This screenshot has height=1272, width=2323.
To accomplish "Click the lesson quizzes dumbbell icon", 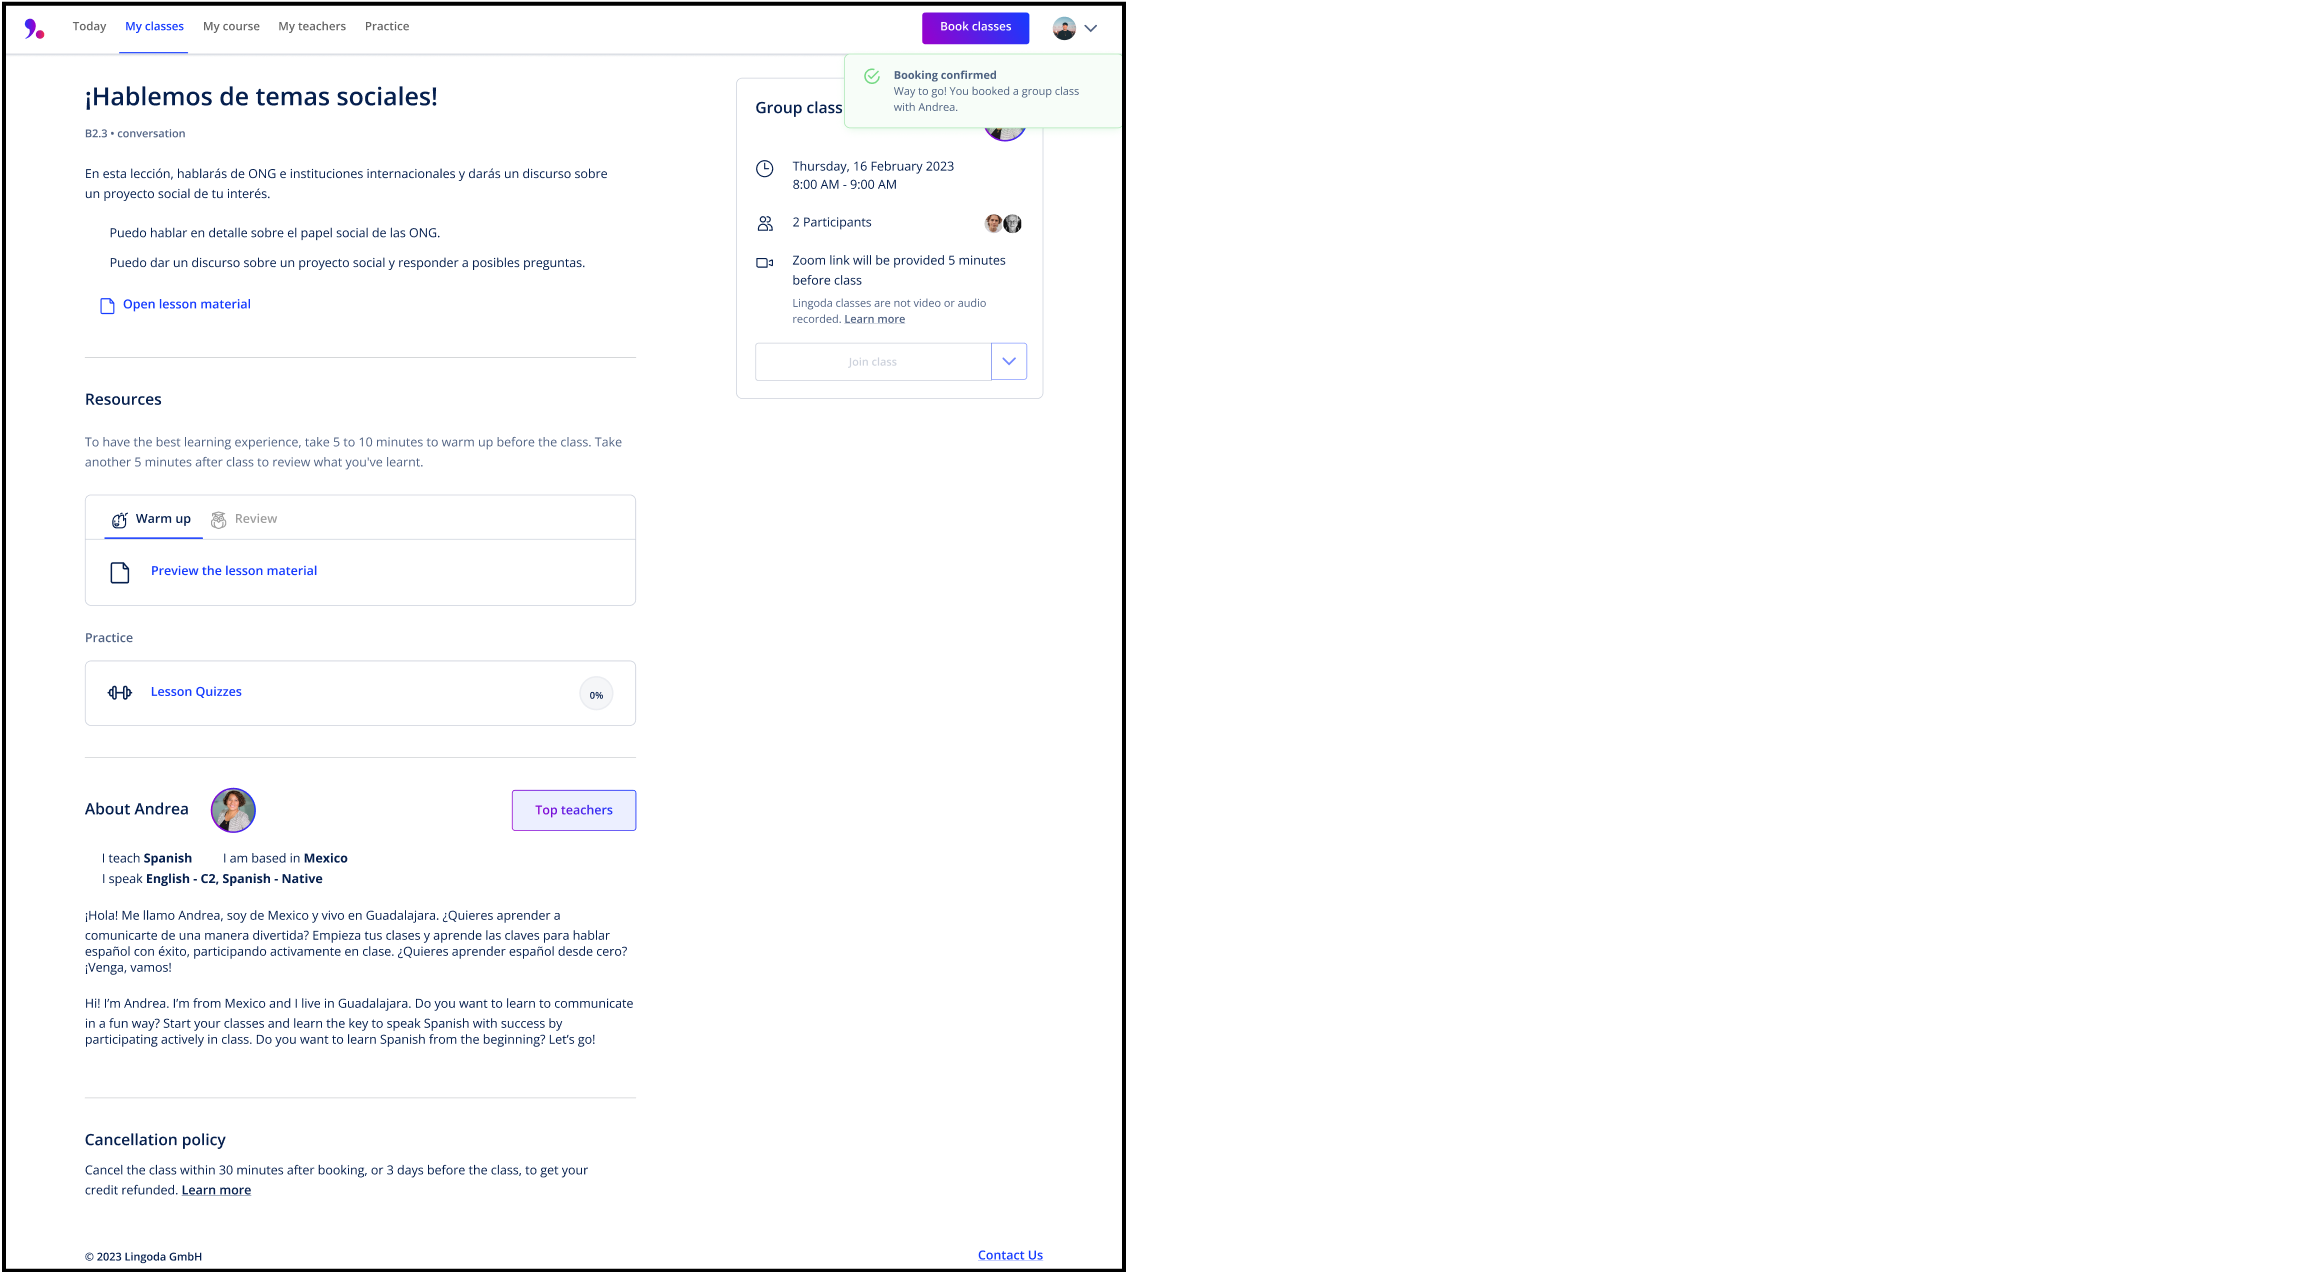I will pos(121,691).
